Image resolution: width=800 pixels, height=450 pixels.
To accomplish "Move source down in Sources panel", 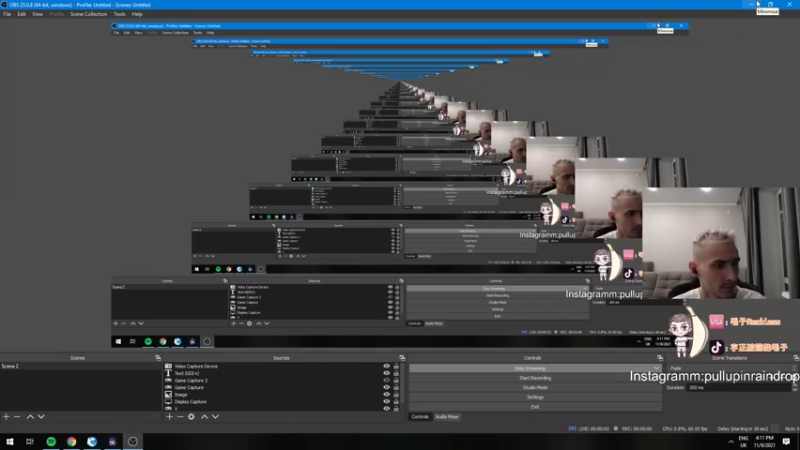I will pyautogui.click(x=215, y=417).
